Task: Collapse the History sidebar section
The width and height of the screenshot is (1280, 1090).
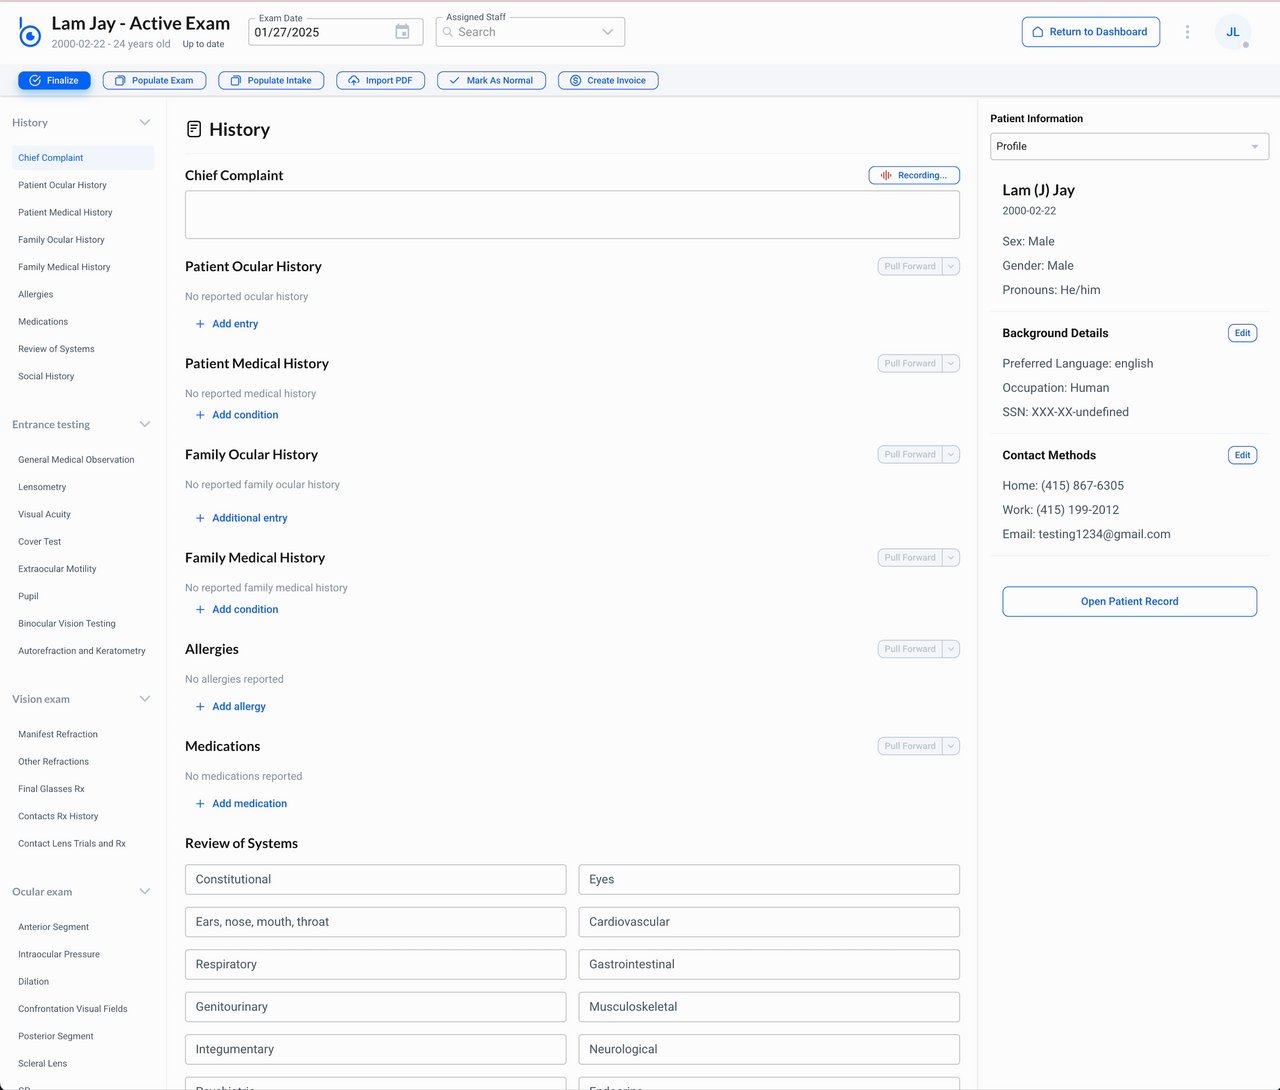Action: pos(145,123)
